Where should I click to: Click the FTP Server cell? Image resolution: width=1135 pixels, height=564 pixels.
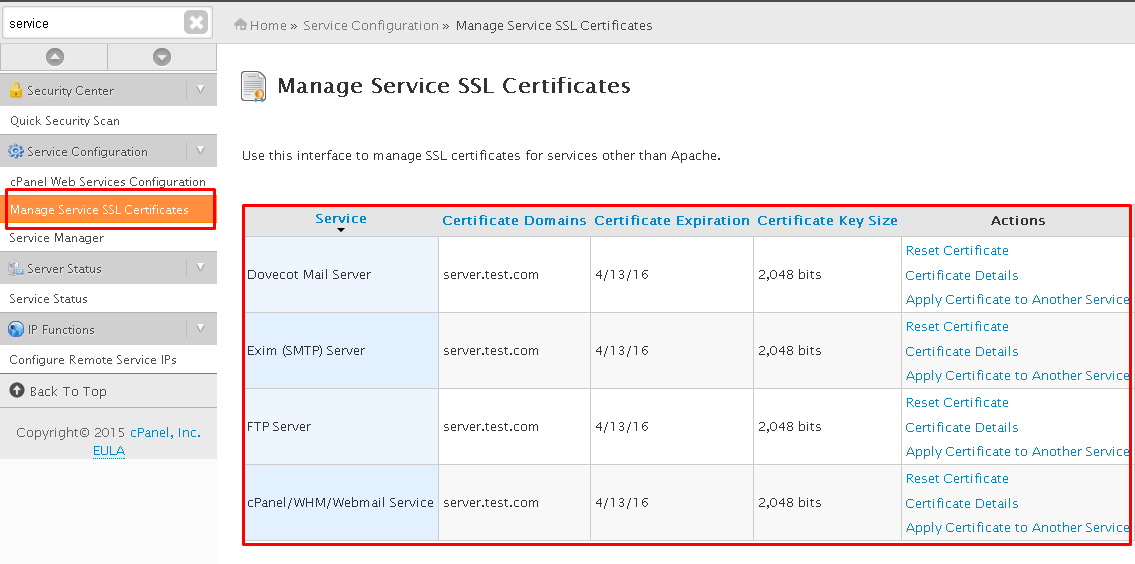342,426
